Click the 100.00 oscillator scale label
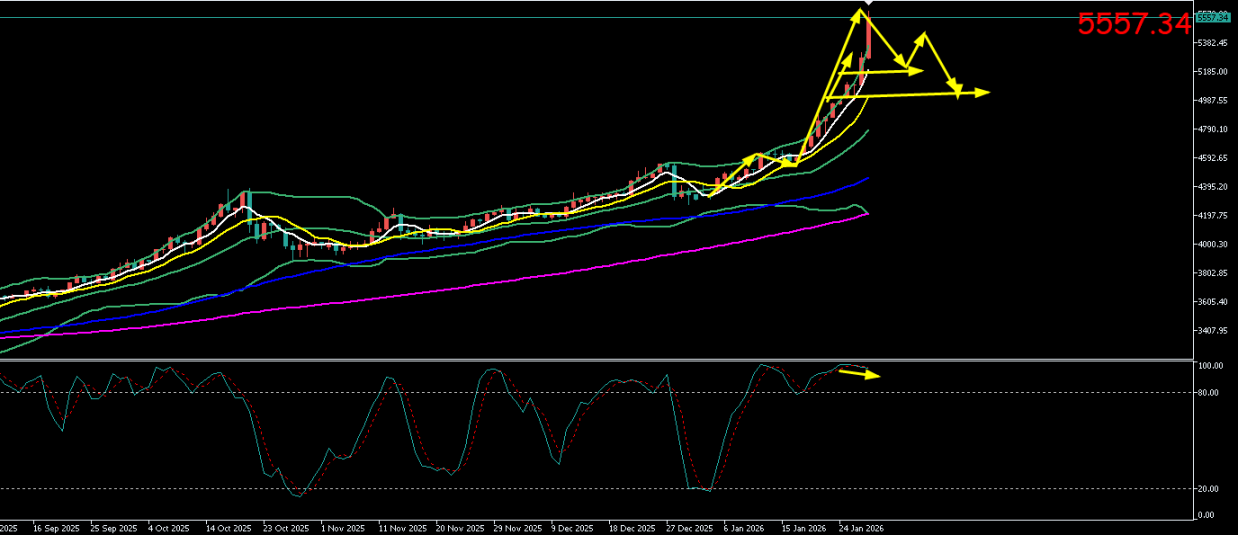Screen dimensions: 1238x535 (x=1209, y=367)
